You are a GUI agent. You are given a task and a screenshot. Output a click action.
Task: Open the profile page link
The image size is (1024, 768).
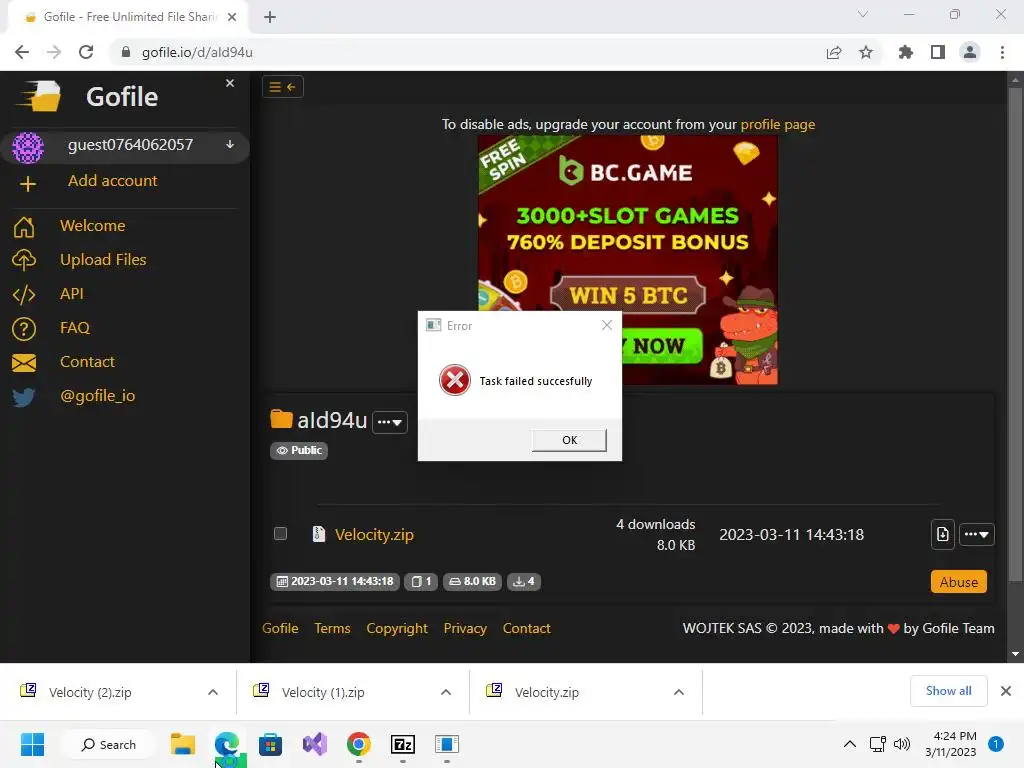click(777, 124)
